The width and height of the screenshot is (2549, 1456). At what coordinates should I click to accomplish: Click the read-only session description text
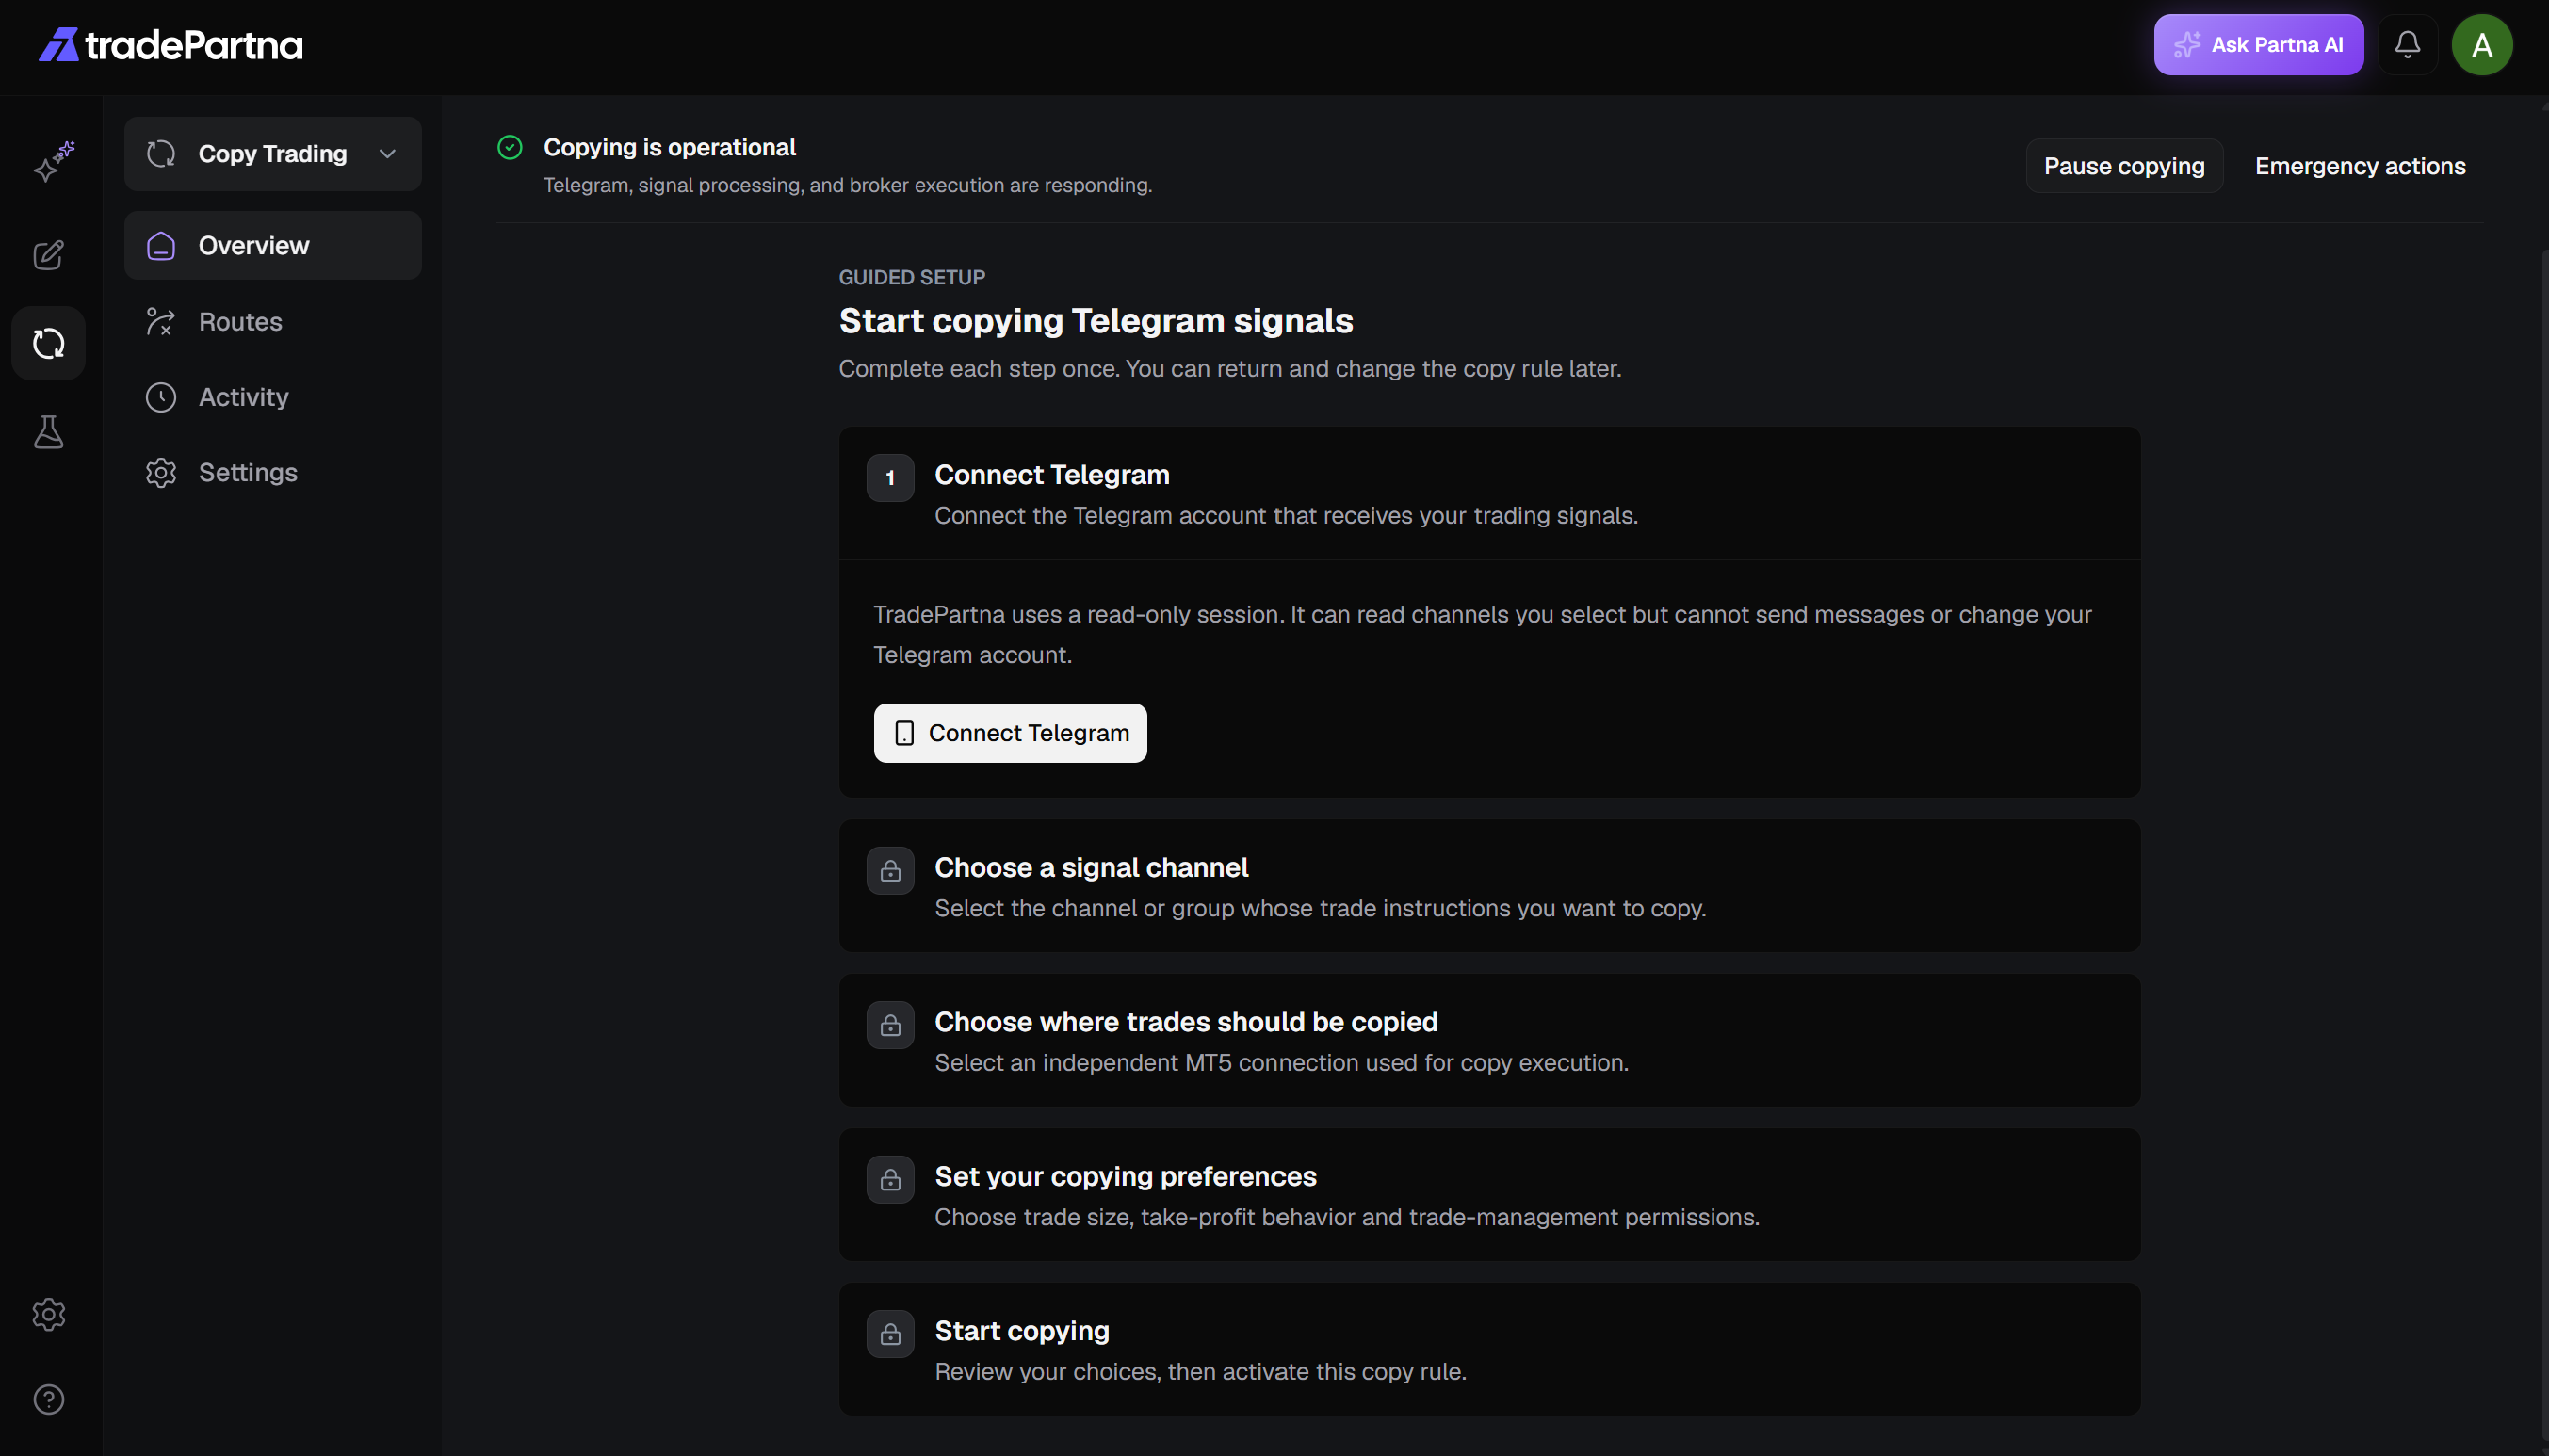[1482, 634]
